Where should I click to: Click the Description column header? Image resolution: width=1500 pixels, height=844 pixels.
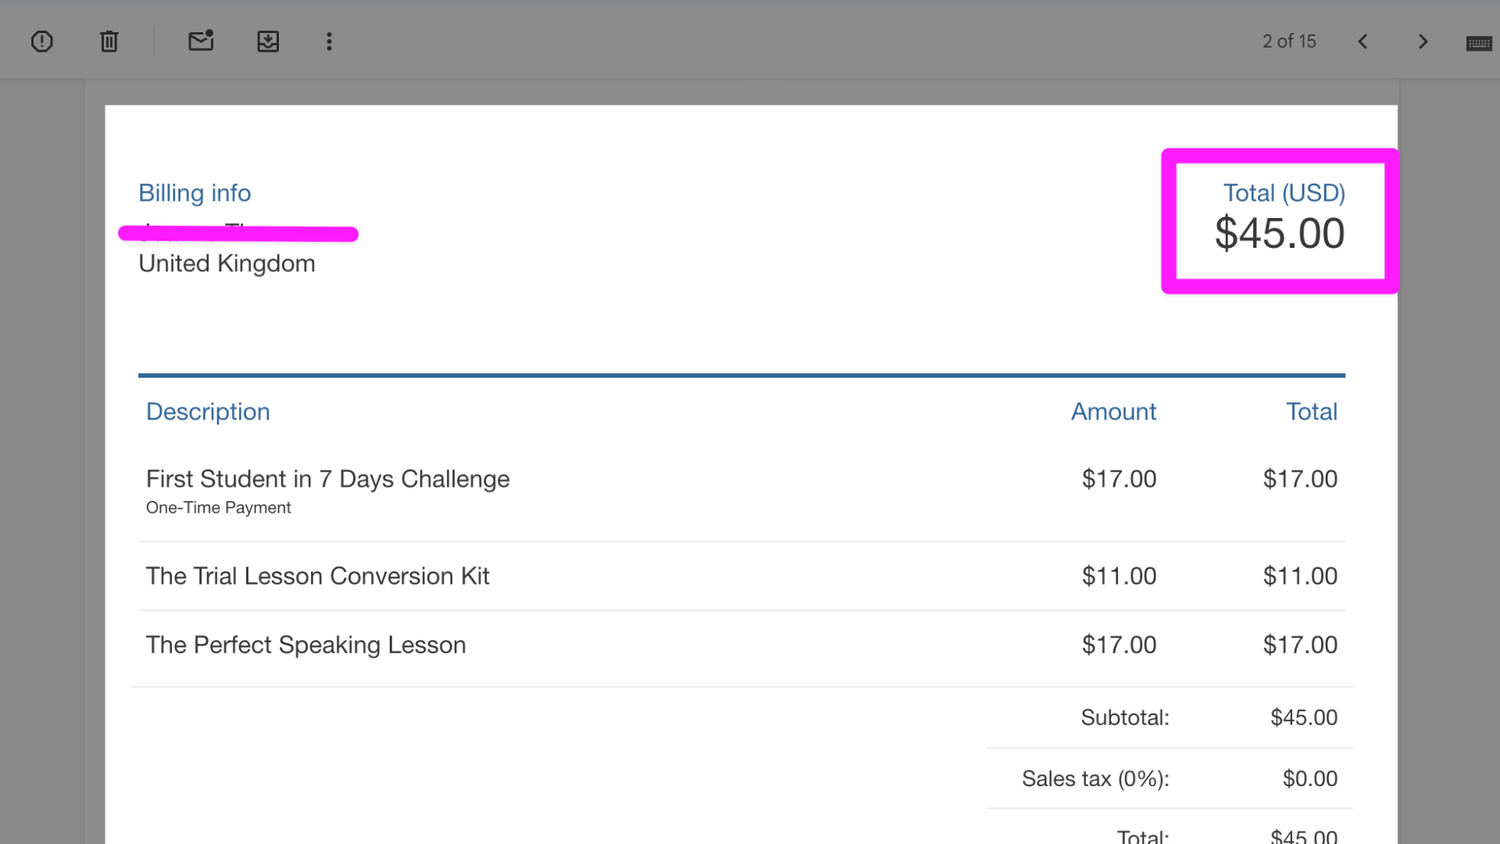(x=208, y=411)
